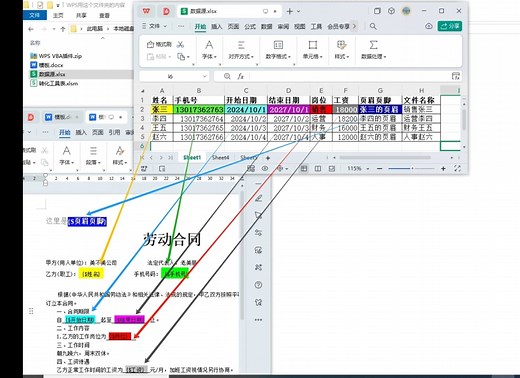Viewport: 520px width, 378px height.
Task: Click the zoom out minus icon in the status bar
Action: 379,169
